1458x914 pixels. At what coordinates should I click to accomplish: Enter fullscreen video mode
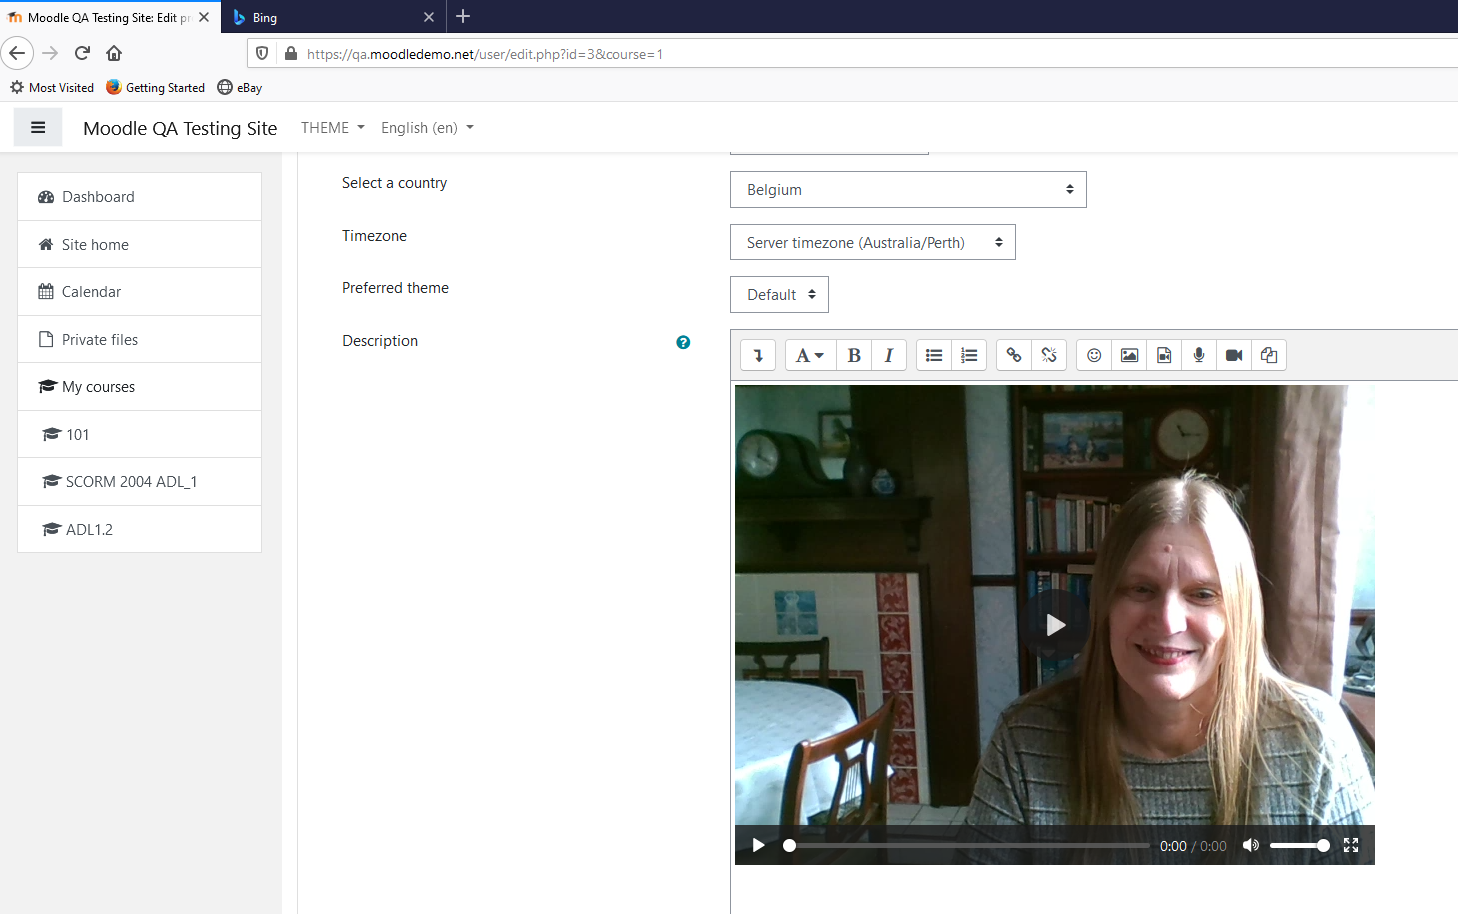(x=1351, y=845)
